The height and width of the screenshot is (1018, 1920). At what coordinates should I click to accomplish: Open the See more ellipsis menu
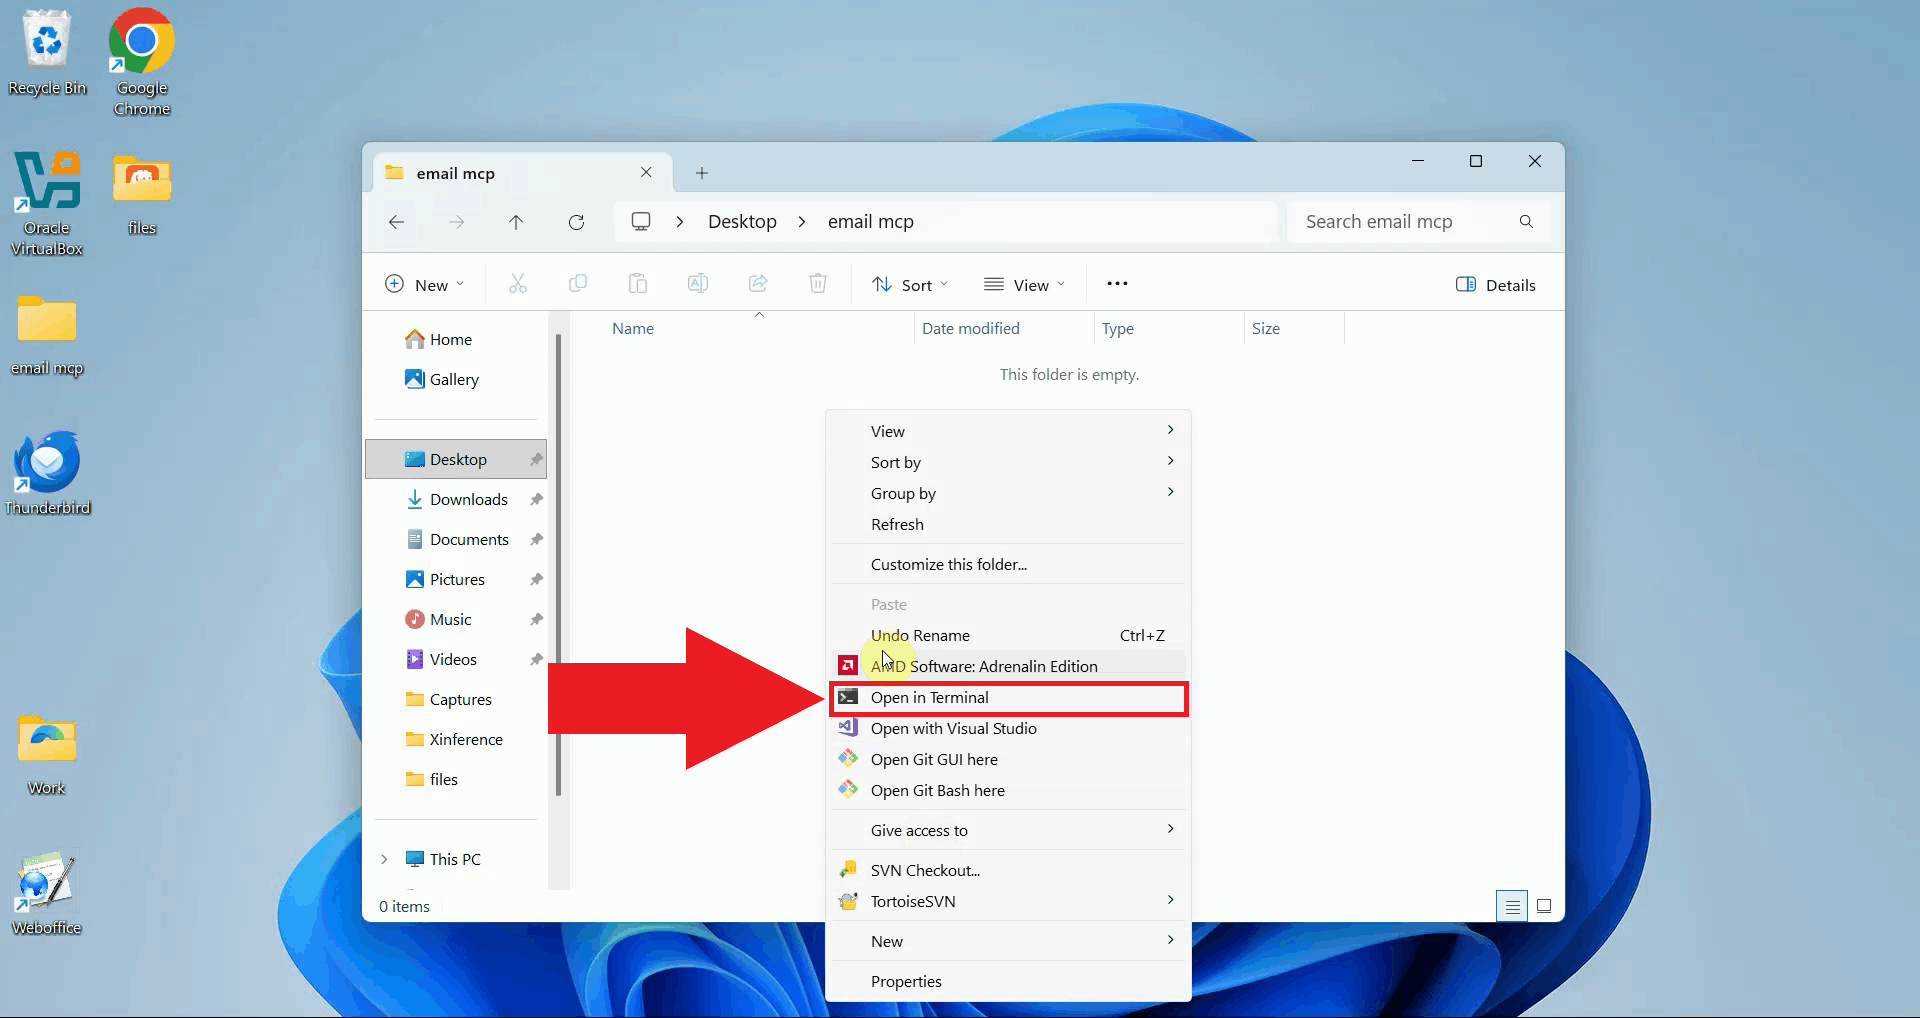tap(1117, 284)
